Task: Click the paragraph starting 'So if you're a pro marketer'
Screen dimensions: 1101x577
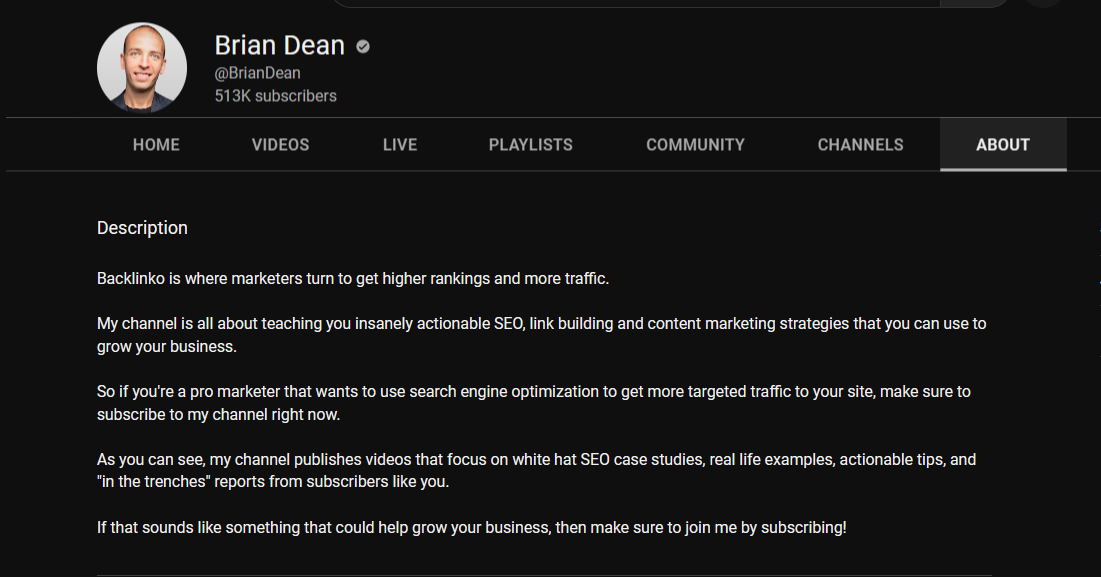Action: pyautogui.click(x=532, y=402)
